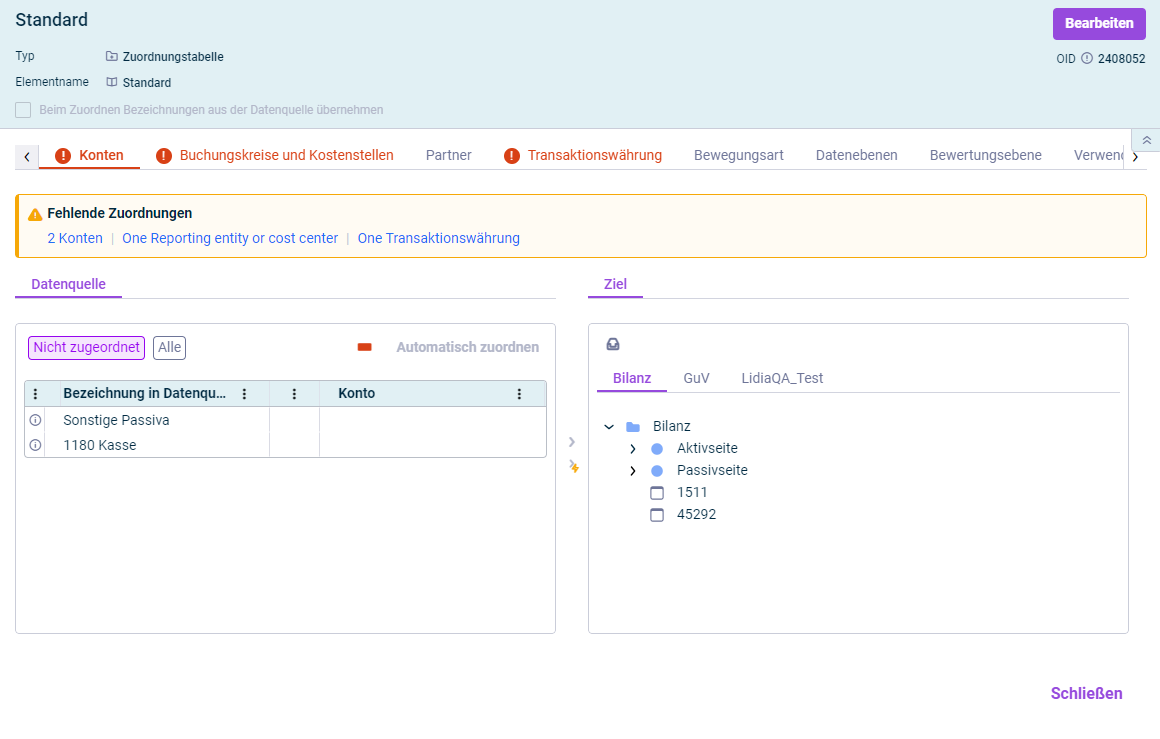Open the Transaktionswährung tab
Image resolution: width=1160 pixels, height=739 pixels.
pyautogui.click(x=594, y=155)
